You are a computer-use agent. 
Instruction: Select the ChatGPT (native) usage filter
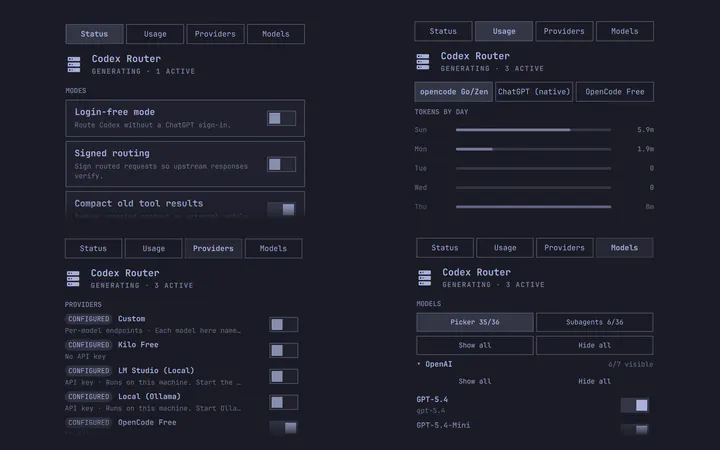534,92
